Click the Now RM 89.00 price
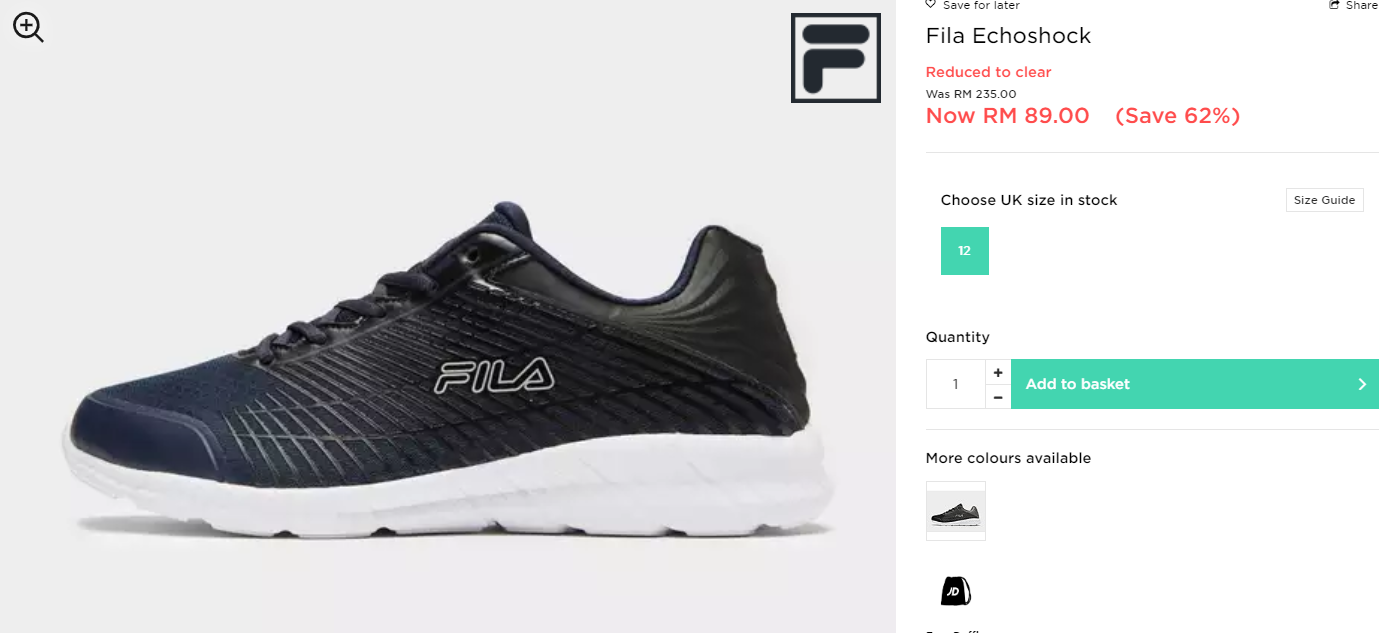The image size is (1387, 633). point(1008,116)
